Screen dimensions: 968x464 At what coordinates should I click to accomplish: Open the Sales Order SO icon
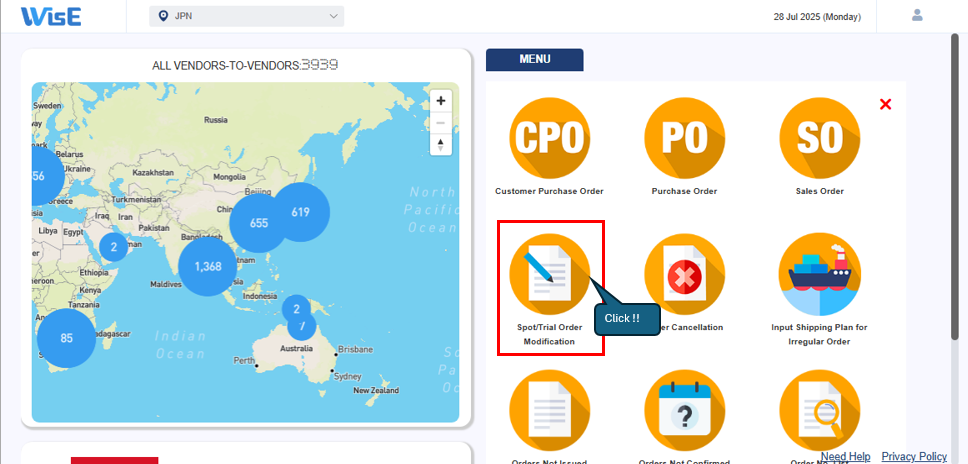819,138
